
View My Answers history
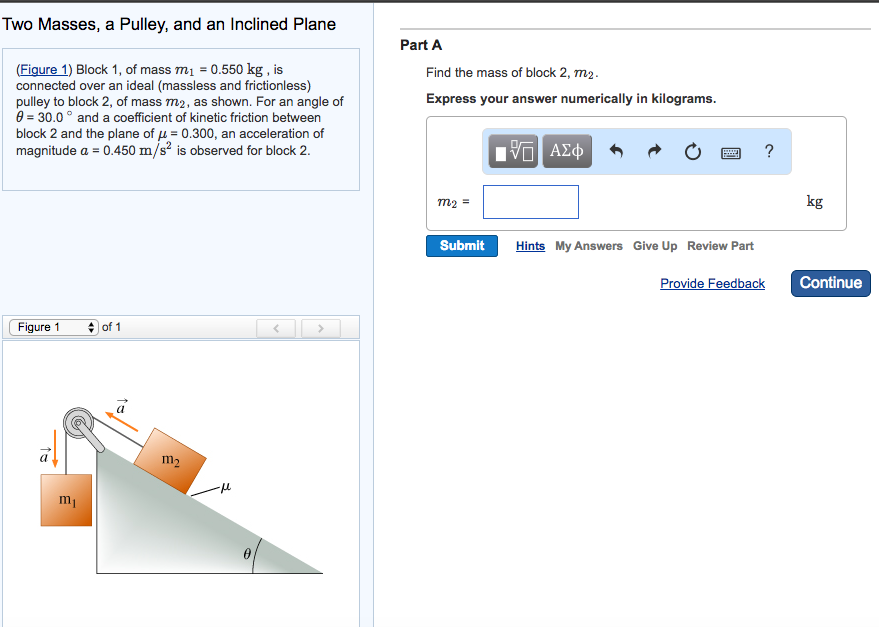(x=588, y=246)
